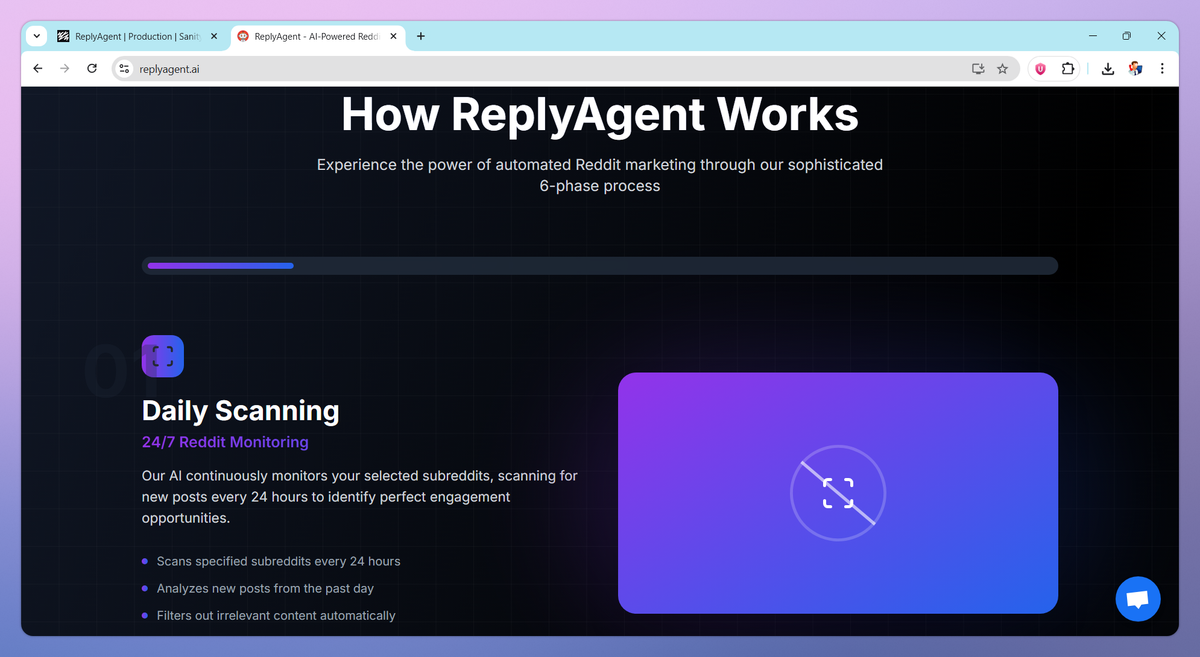Click 'Scans specified subreddits every 24 hours'
Screen dimensions: 1200x657
click(278, 561)
